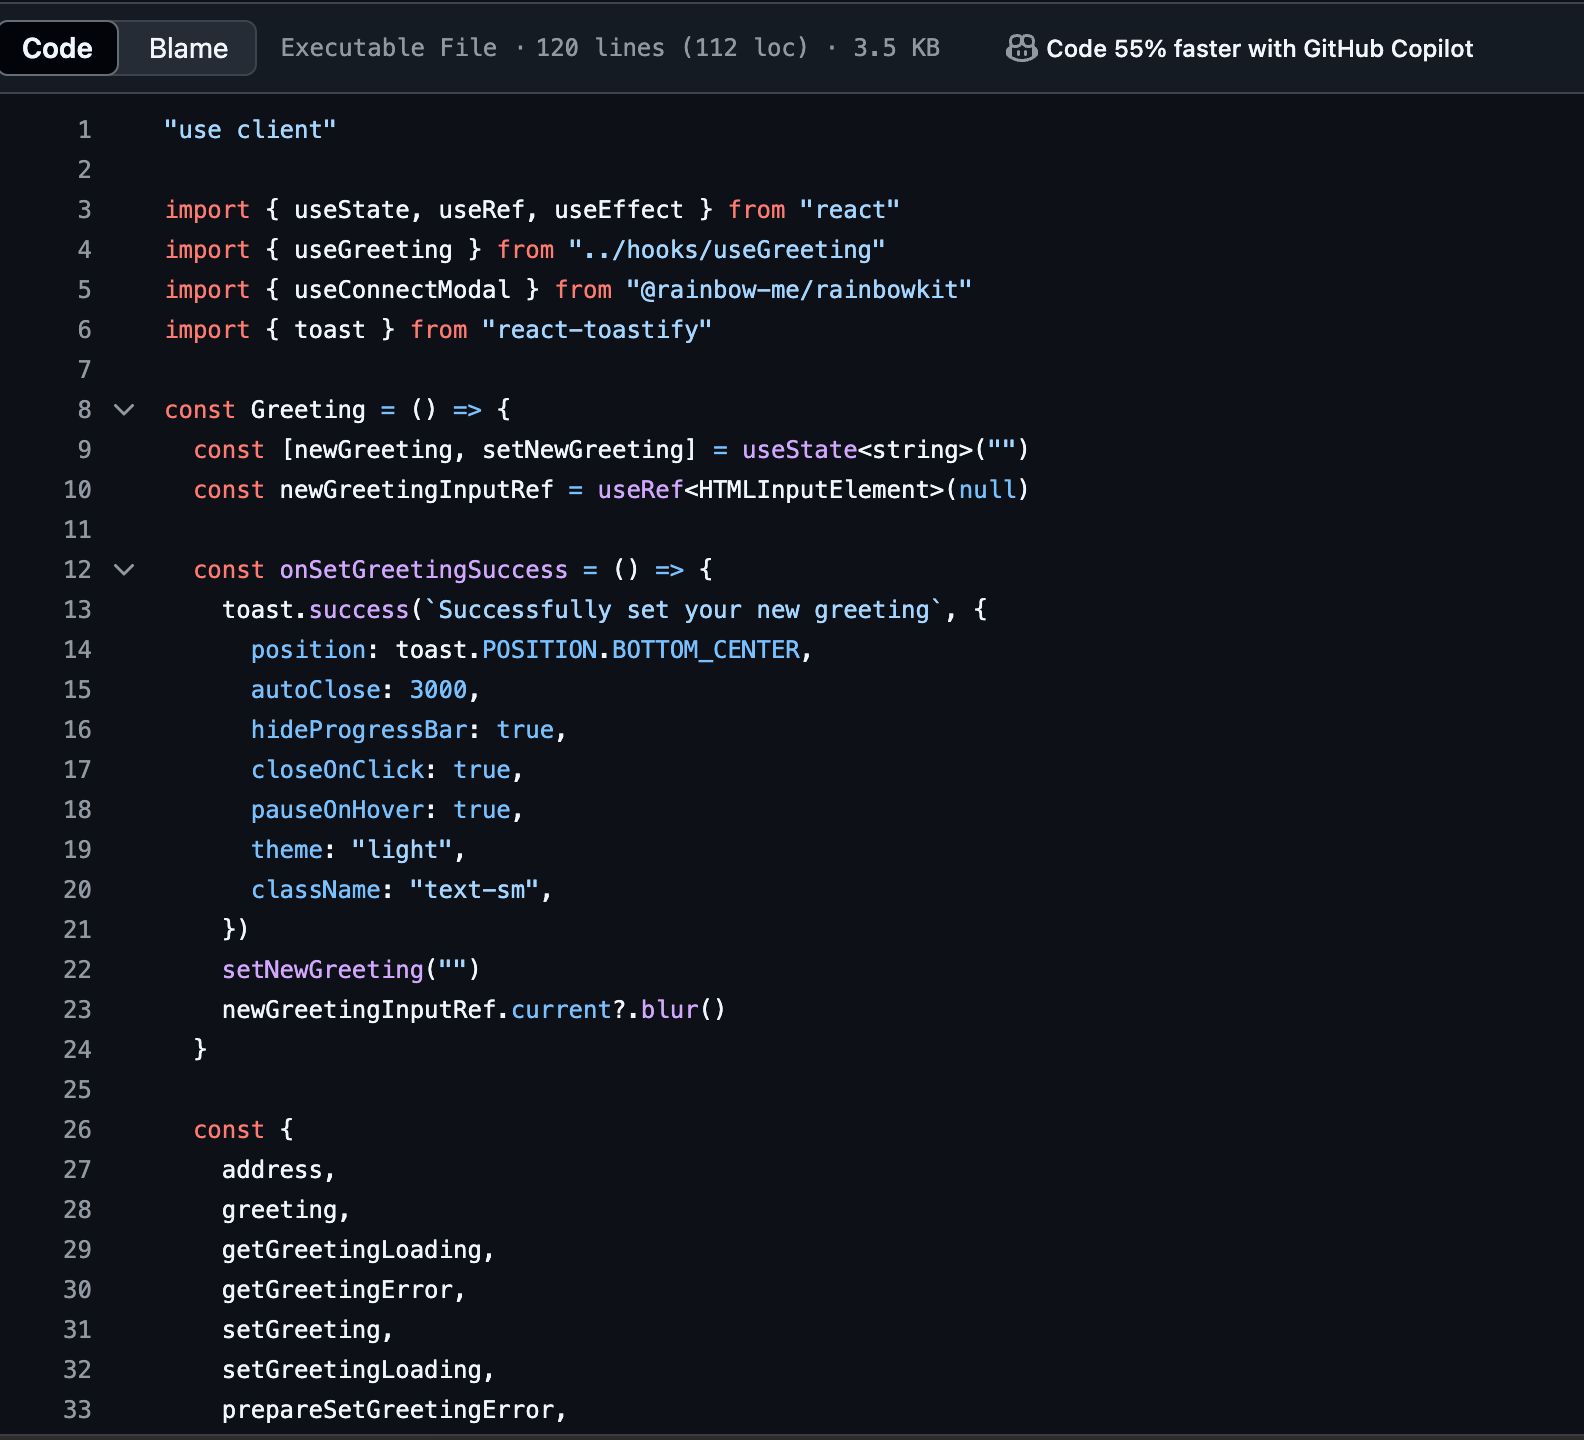The height and width of the screenshot is (1440, 1584).
Task: Select line number 9
Action: [x=84, y=449]
